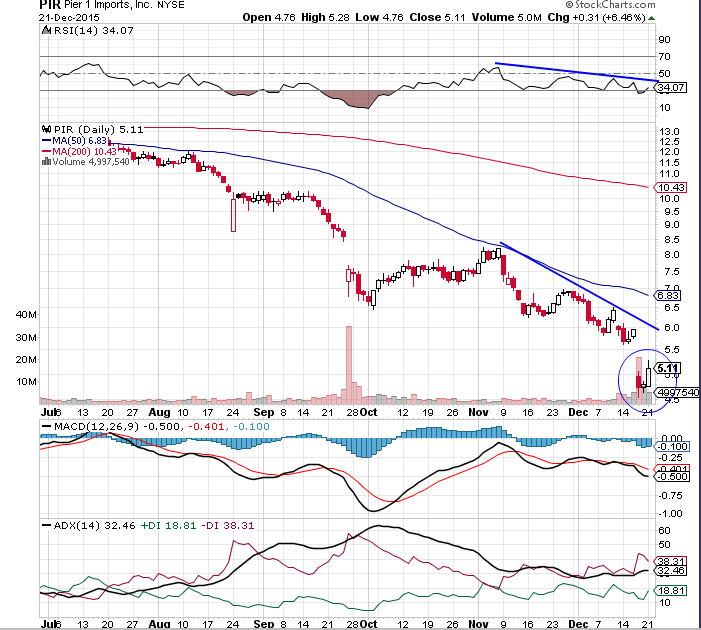Screen dimensions: 701x630
Task: Click the 8.5 tick on the price axis
Action: [672, 240]
